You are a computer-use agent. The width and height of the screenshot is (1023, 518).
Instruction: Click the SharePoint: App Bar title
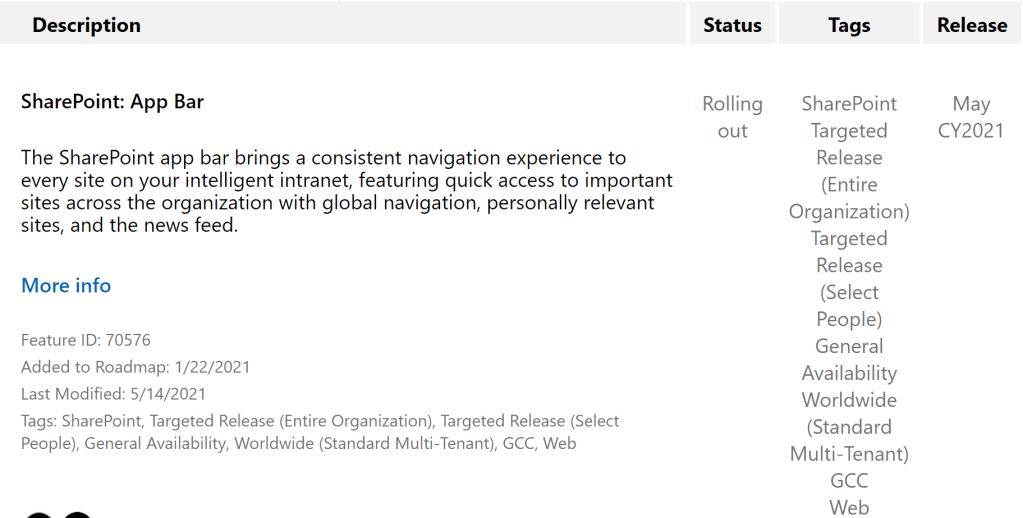(112, 102)
